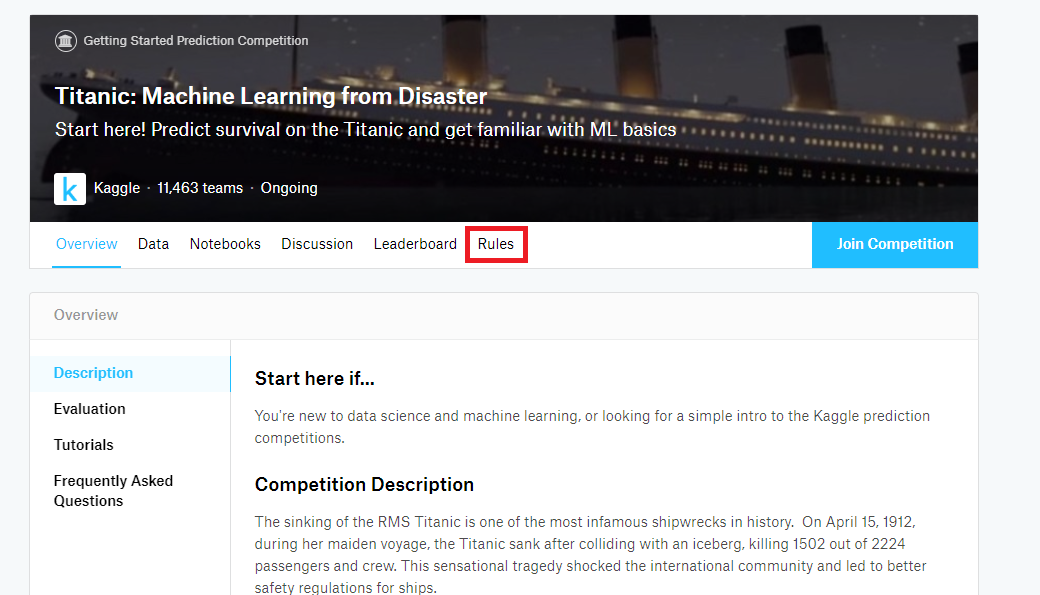Click the 'Start here if...' heading
The height and width of the screenshot is (595, 1040).
[314, 379]
